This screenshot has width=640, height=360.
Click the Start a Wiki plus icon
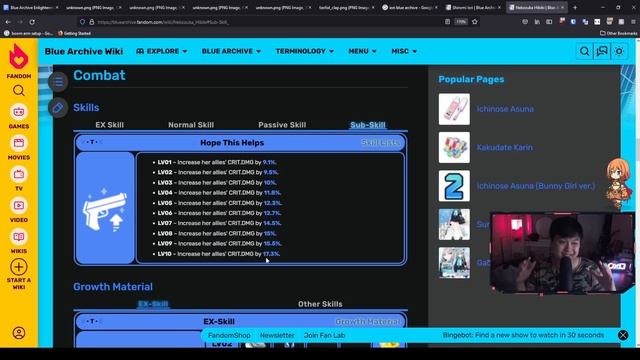[19, 267]
